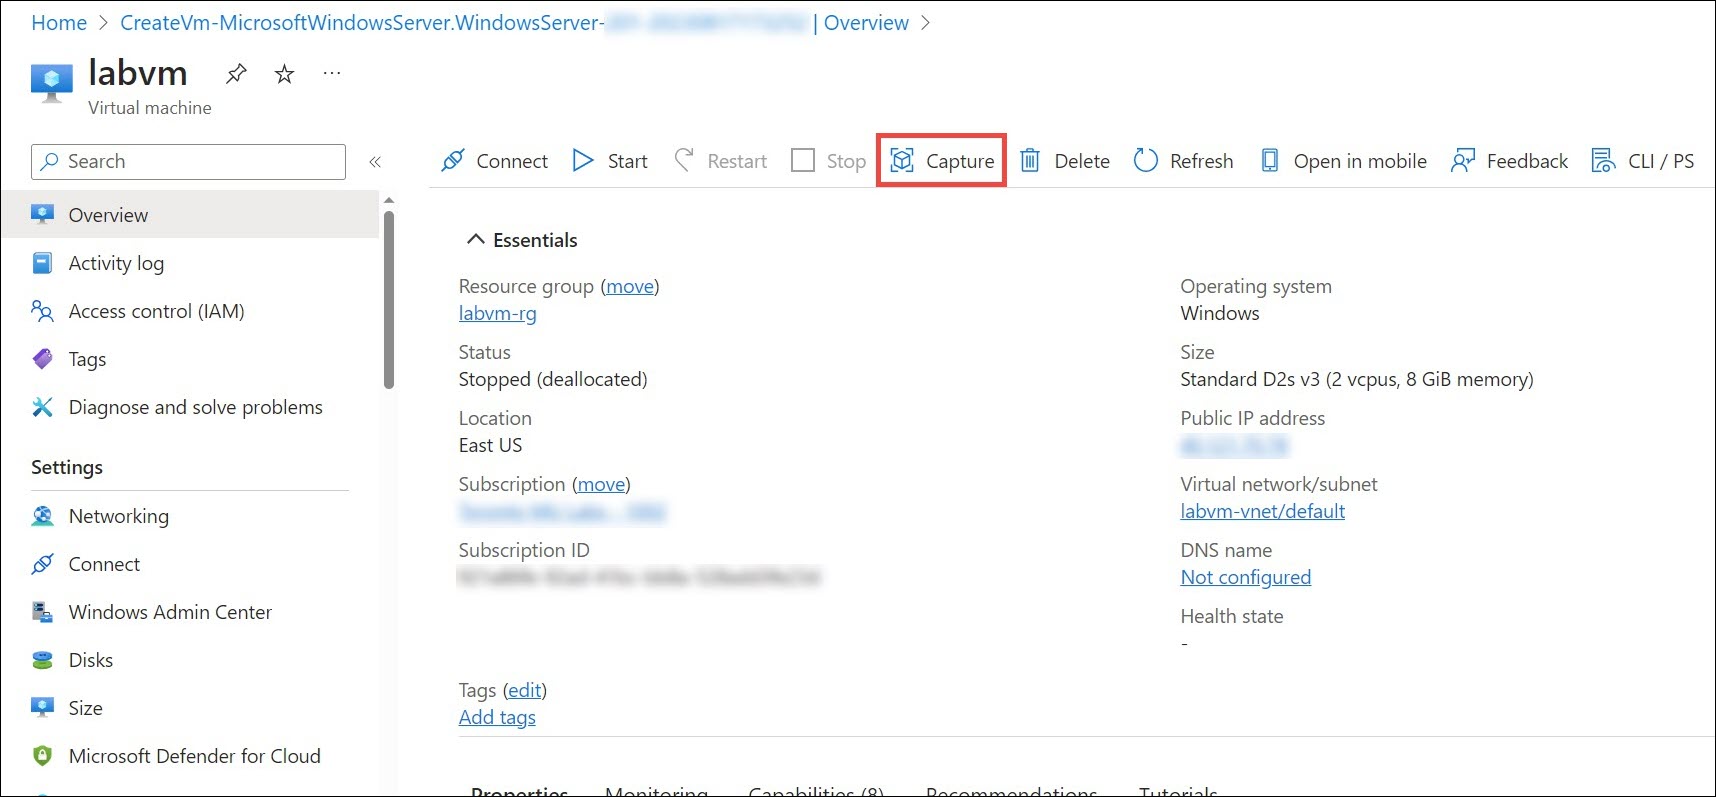Click the sidebar Connect plug icon under Settings
The image size is (1716, 797).
click(42, 564)
